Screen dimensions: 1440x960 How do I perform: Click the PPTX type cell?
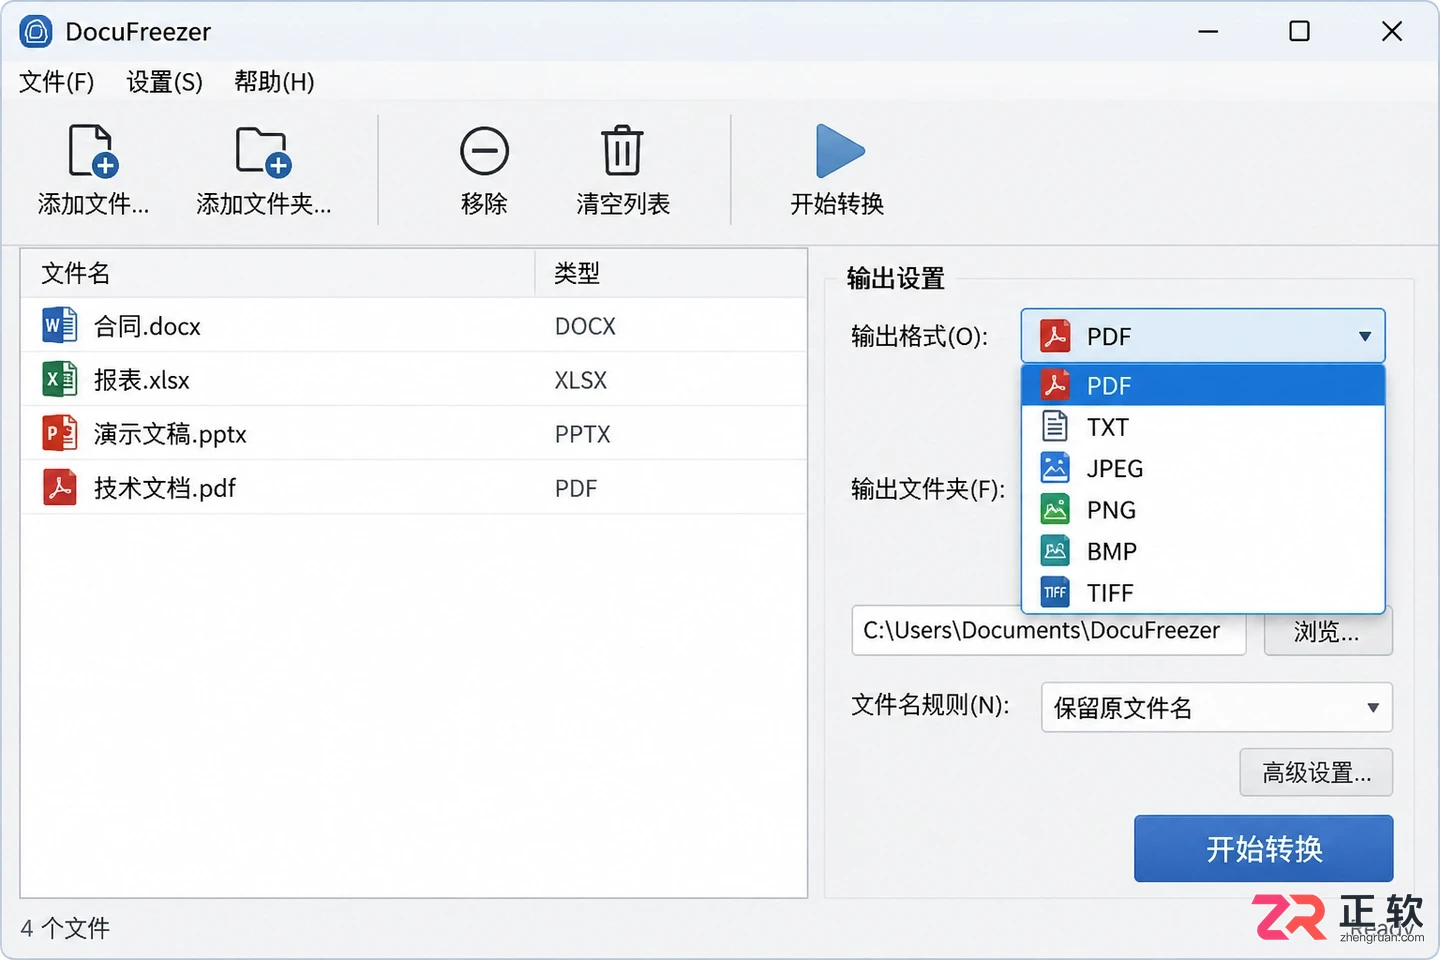(x=582, y=435)
